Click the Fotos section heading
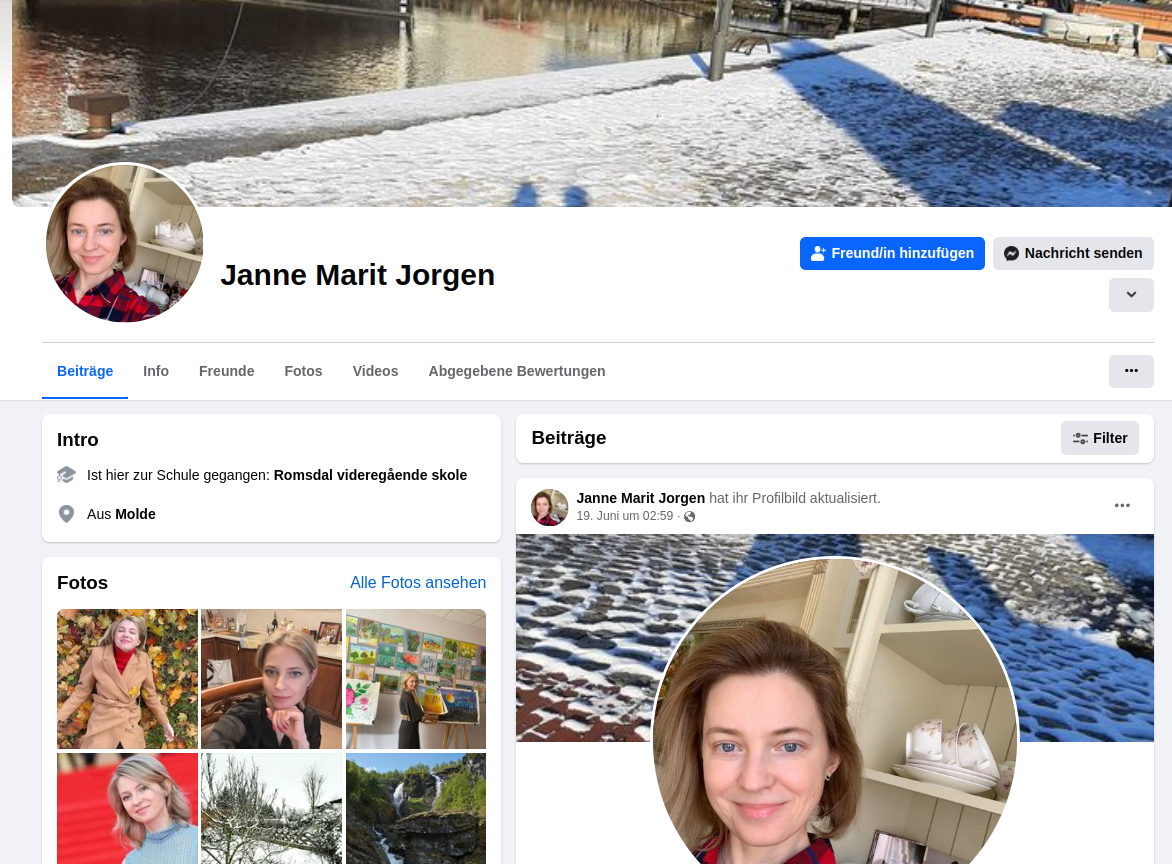Image resolution: width=1172 pixels, height=864 pixels. (x=82, y=583)
